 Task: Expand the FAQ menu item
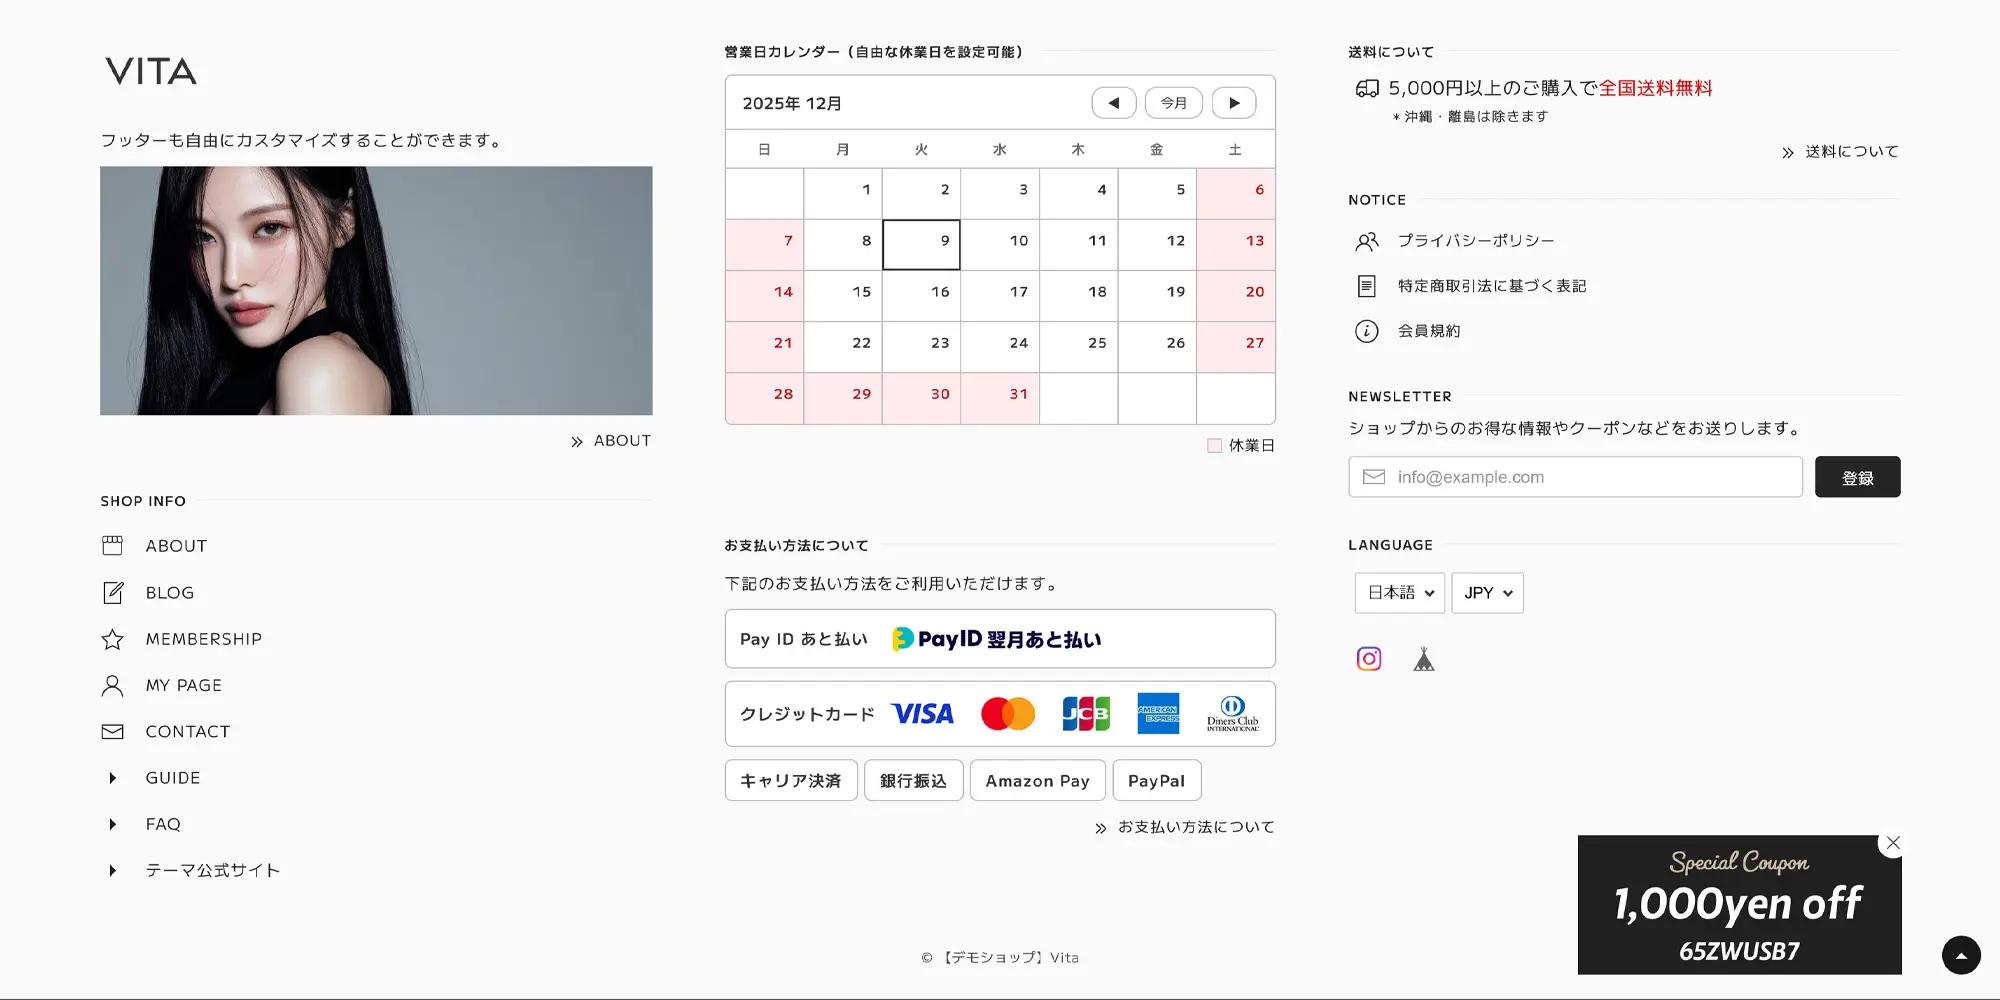163,824
